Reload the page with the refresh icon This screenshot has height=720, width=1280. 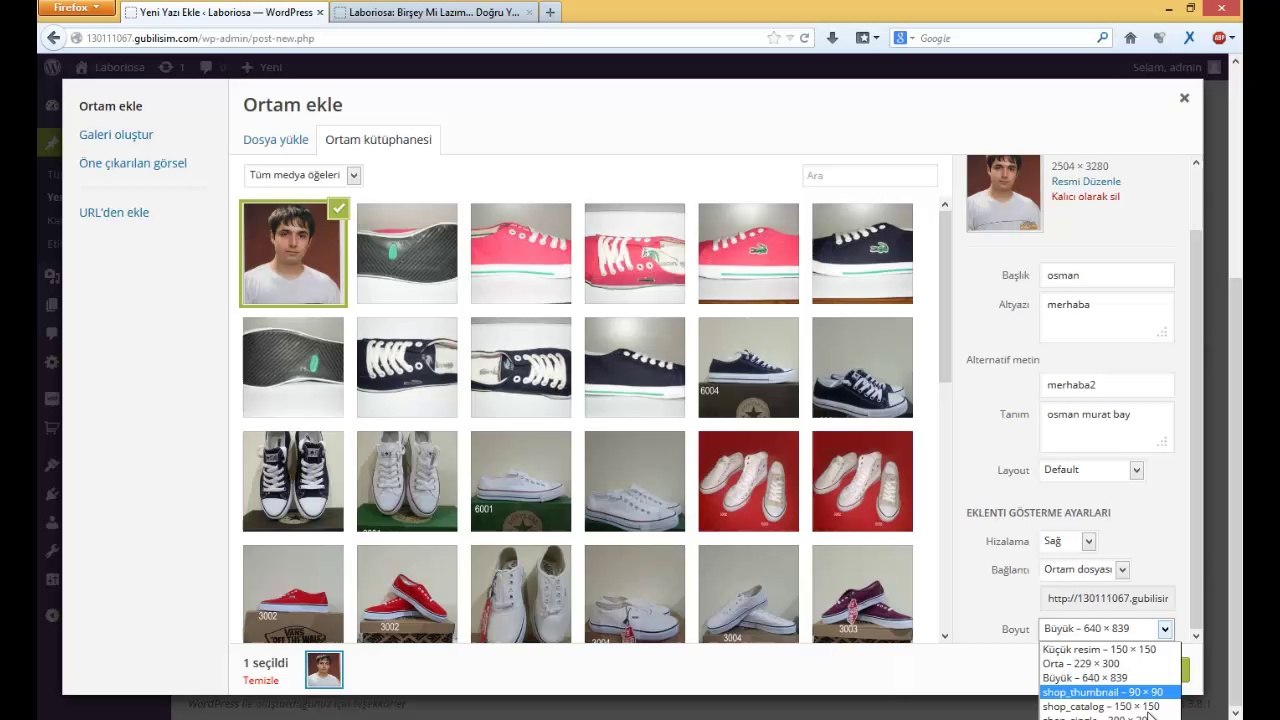804,38
